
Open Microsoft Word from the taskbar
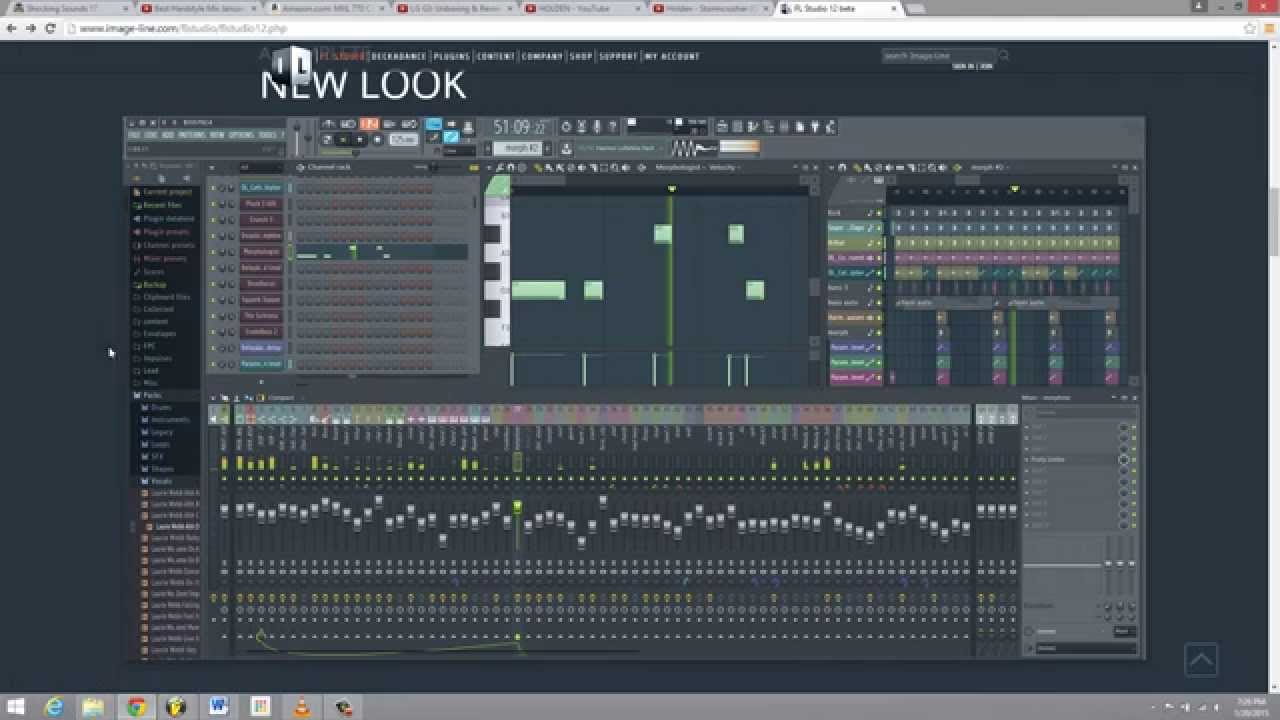[x=218, y=707]
